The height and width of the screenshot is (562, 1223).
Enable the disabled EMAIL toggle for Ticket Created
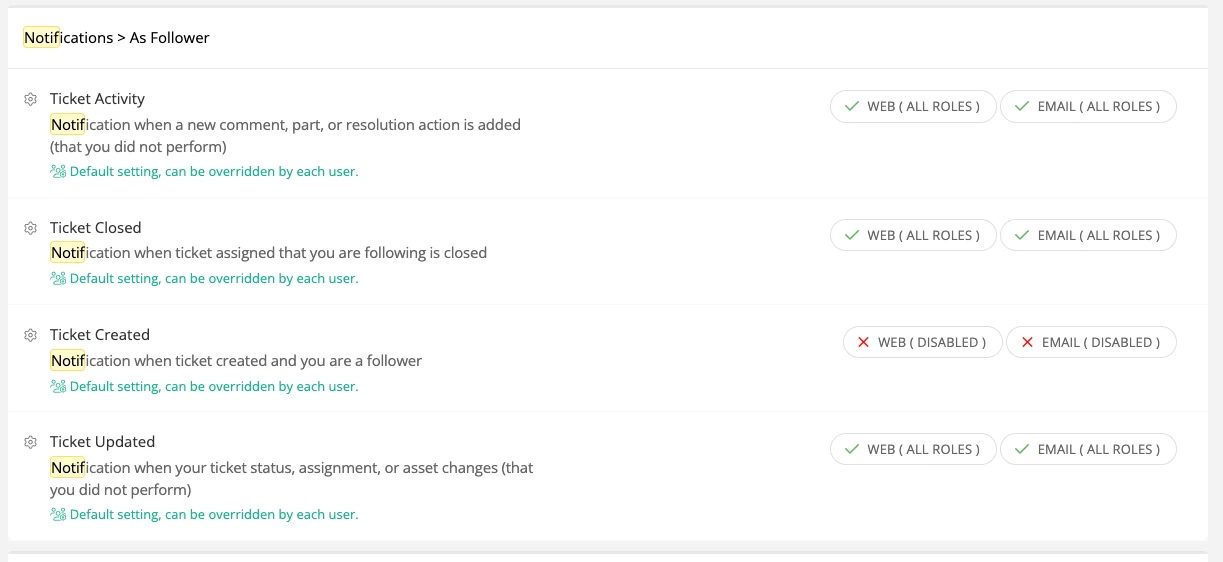tap(1090, 343)
